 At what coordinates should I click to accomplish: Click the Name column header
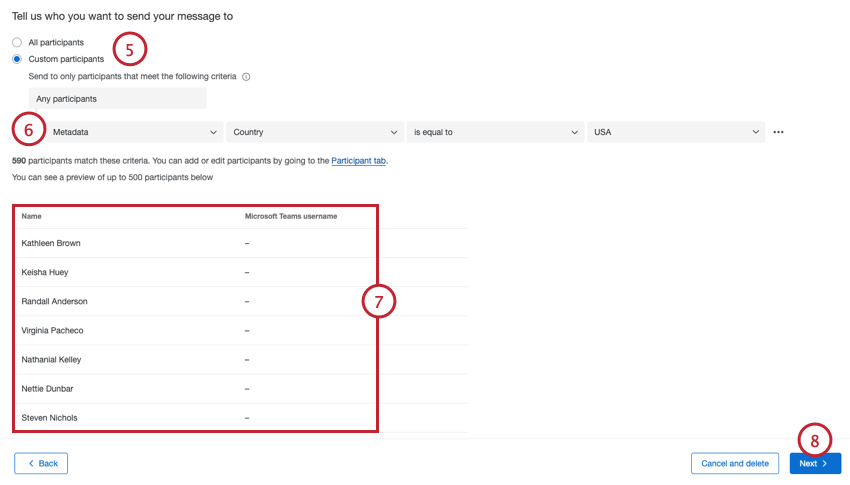[x=31, y=216]
